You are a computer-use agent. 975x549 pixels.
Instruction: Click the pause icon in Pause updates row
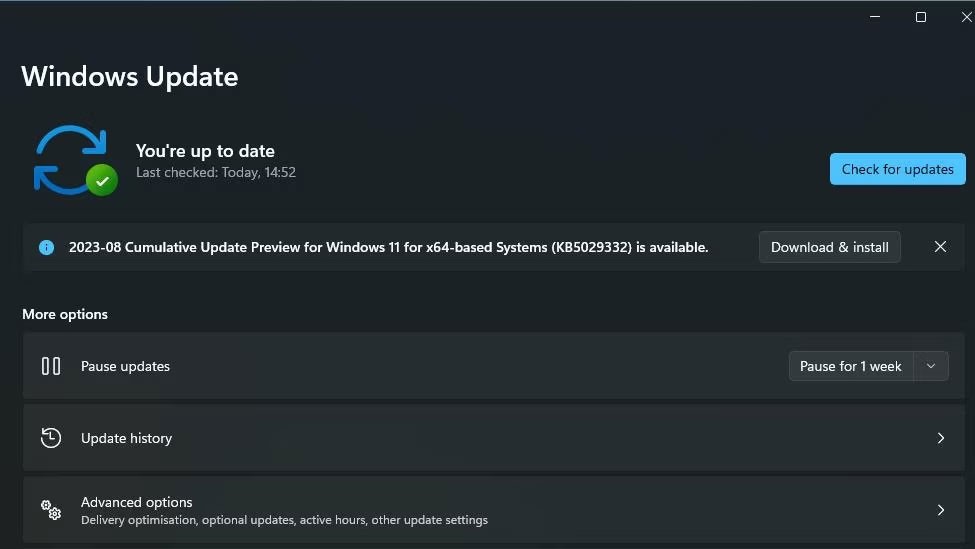[x=51, y=366]
